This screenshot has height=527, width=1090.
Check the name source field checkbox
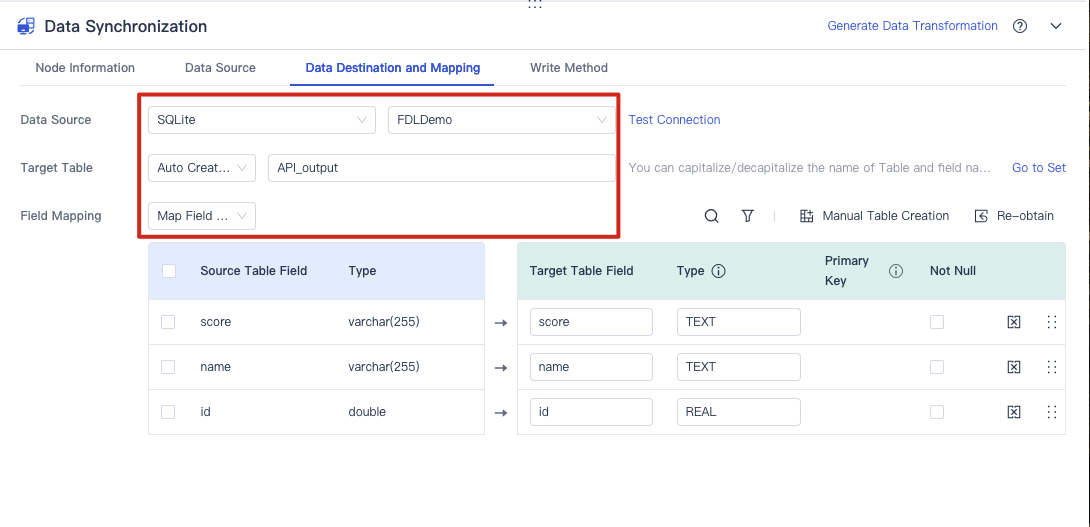tap(168, 367)
